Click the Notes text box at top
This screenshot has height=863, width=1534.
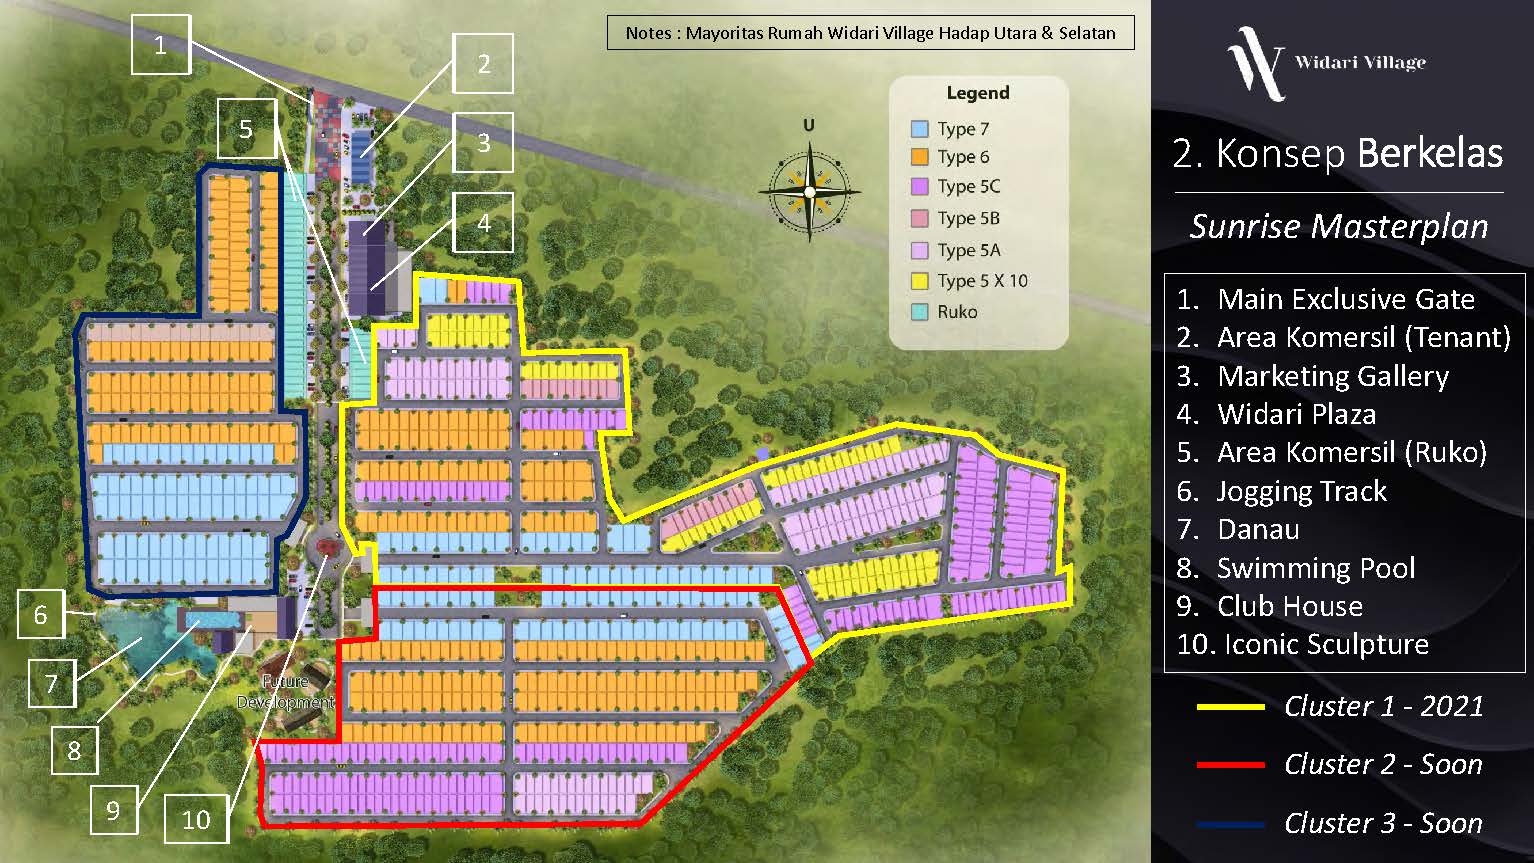tap(870, 33)
